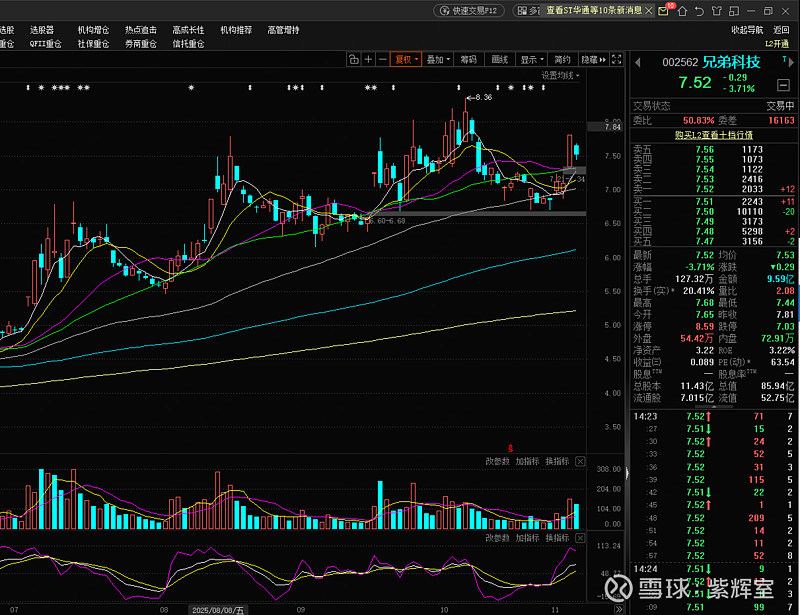The image size is (800, 615).
Task: Click 换指标 on the bottom indicator panel
Action: click(557, 538)
